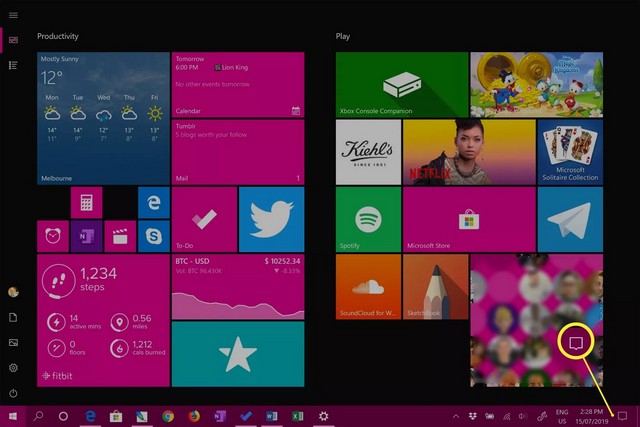Open the ENG US language indicator
Image resolution: width=640 pixels, height=427 pixels.
(x=562, y=416)
